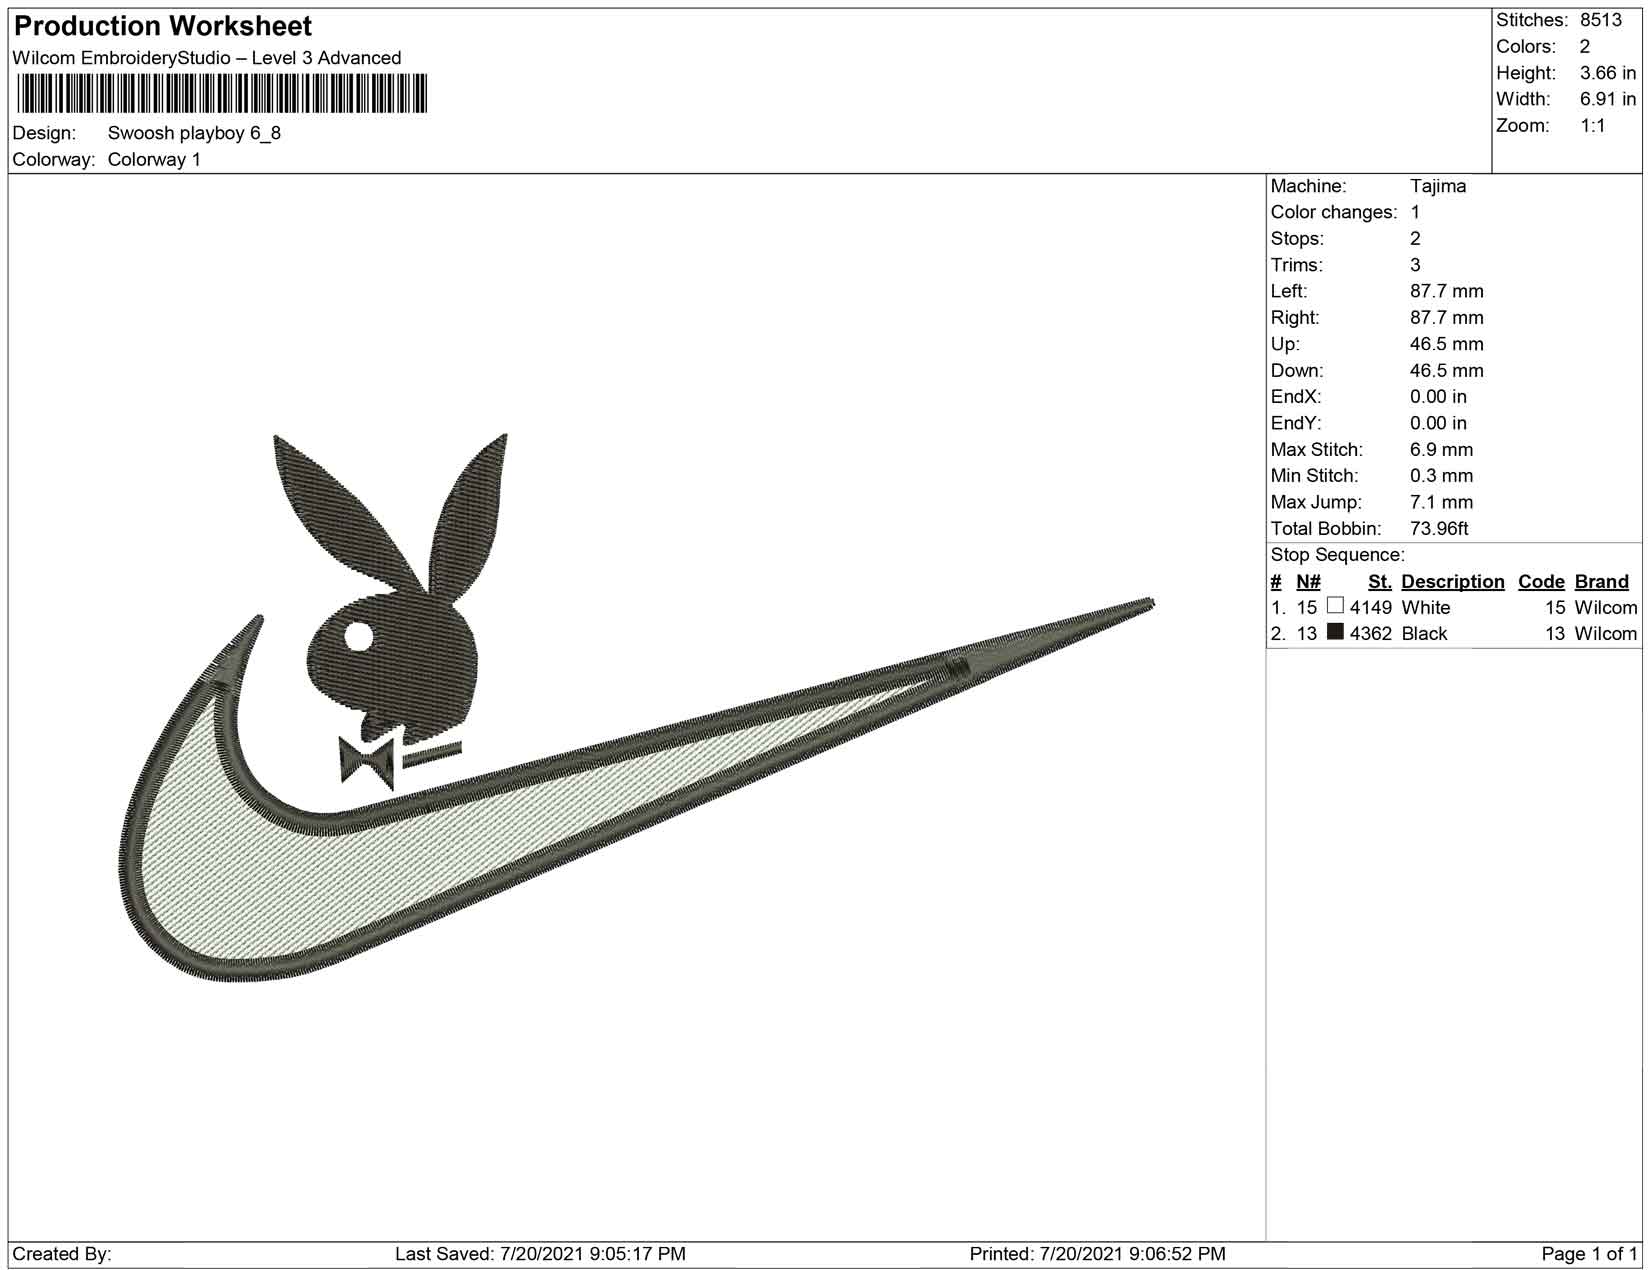Click the "Created By:" footer label
This screenshot has width=1650, height=1270.
[x=62, y=1254]
